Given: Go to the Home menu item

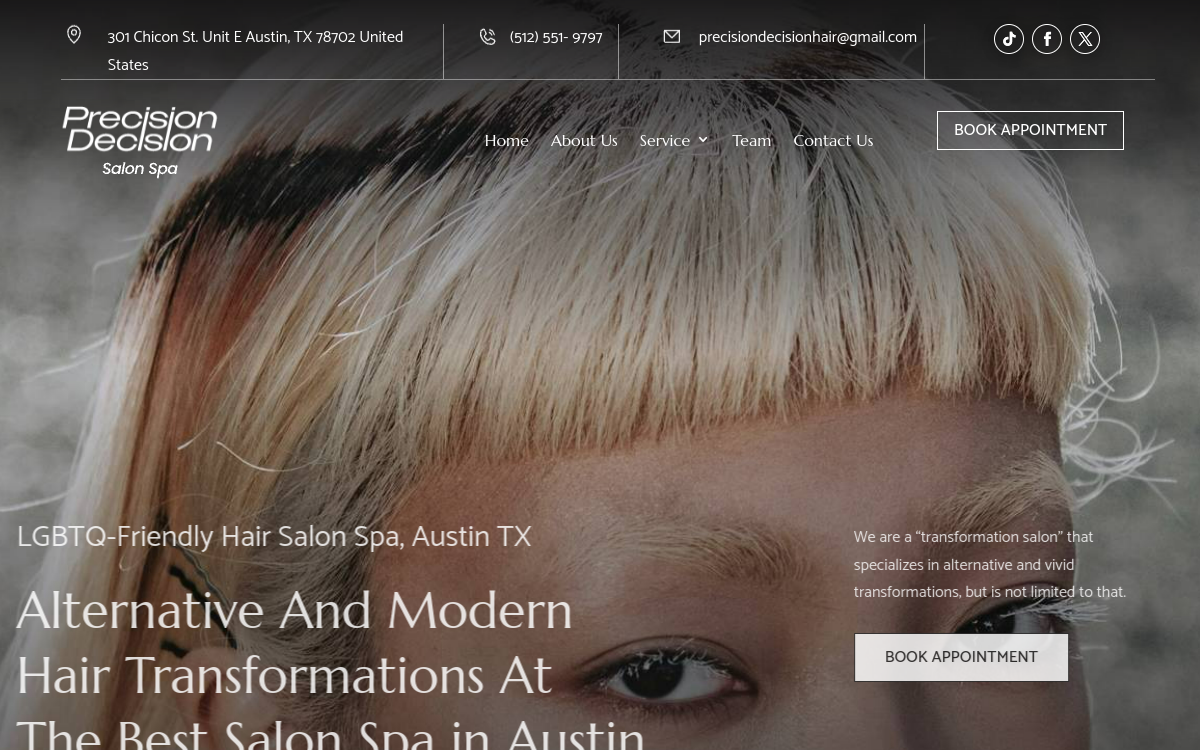Looking at the screenshot, I should [x=507, y=141].
